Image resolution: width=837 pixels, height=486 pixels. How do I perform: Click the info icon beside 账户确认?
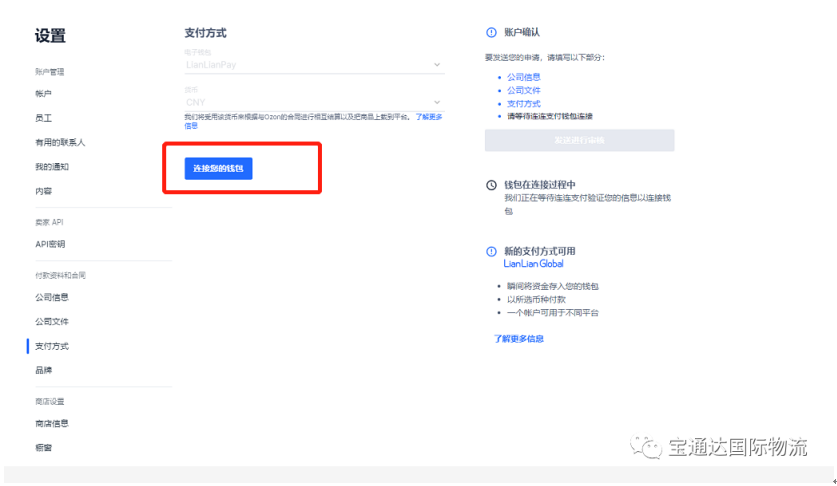pyautogui.click(x=491, y=33)
